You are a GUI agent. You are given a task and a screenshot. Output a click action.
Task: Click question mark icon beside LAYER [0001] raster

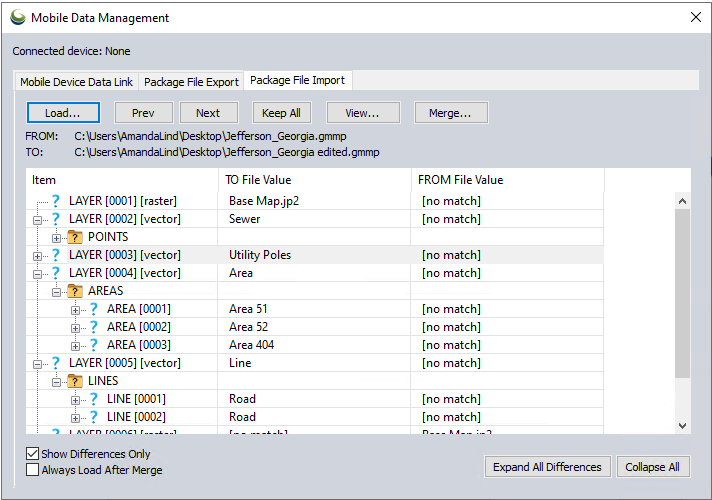click(56, 201)
